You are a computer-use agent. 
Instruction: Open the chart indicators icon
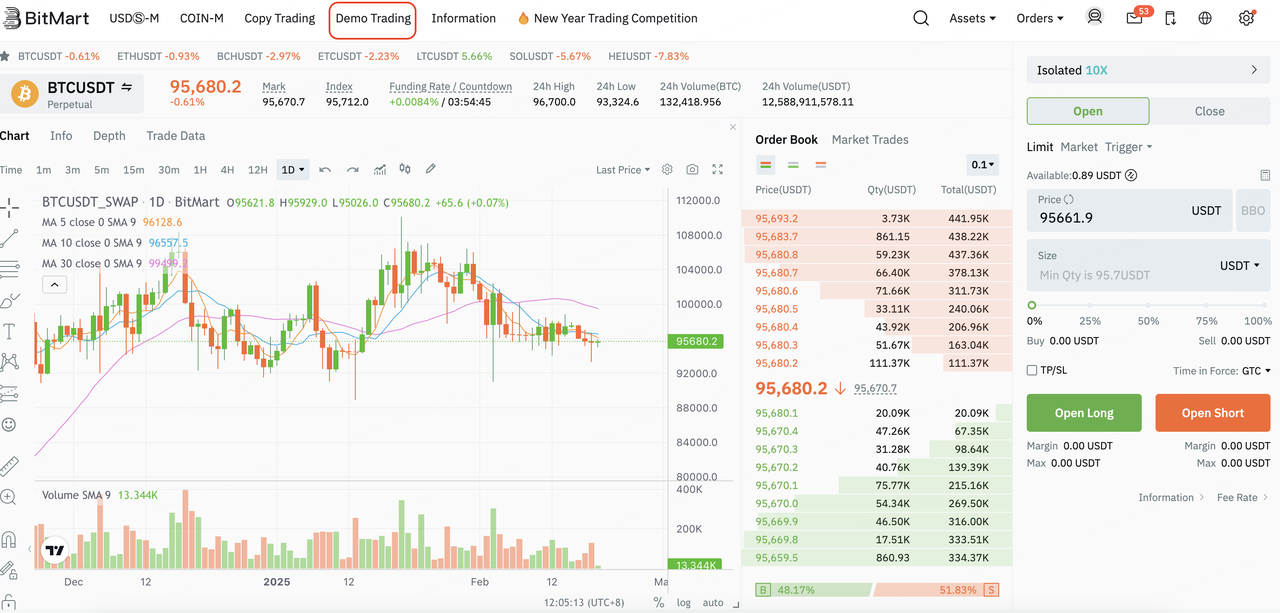[380, 170]
